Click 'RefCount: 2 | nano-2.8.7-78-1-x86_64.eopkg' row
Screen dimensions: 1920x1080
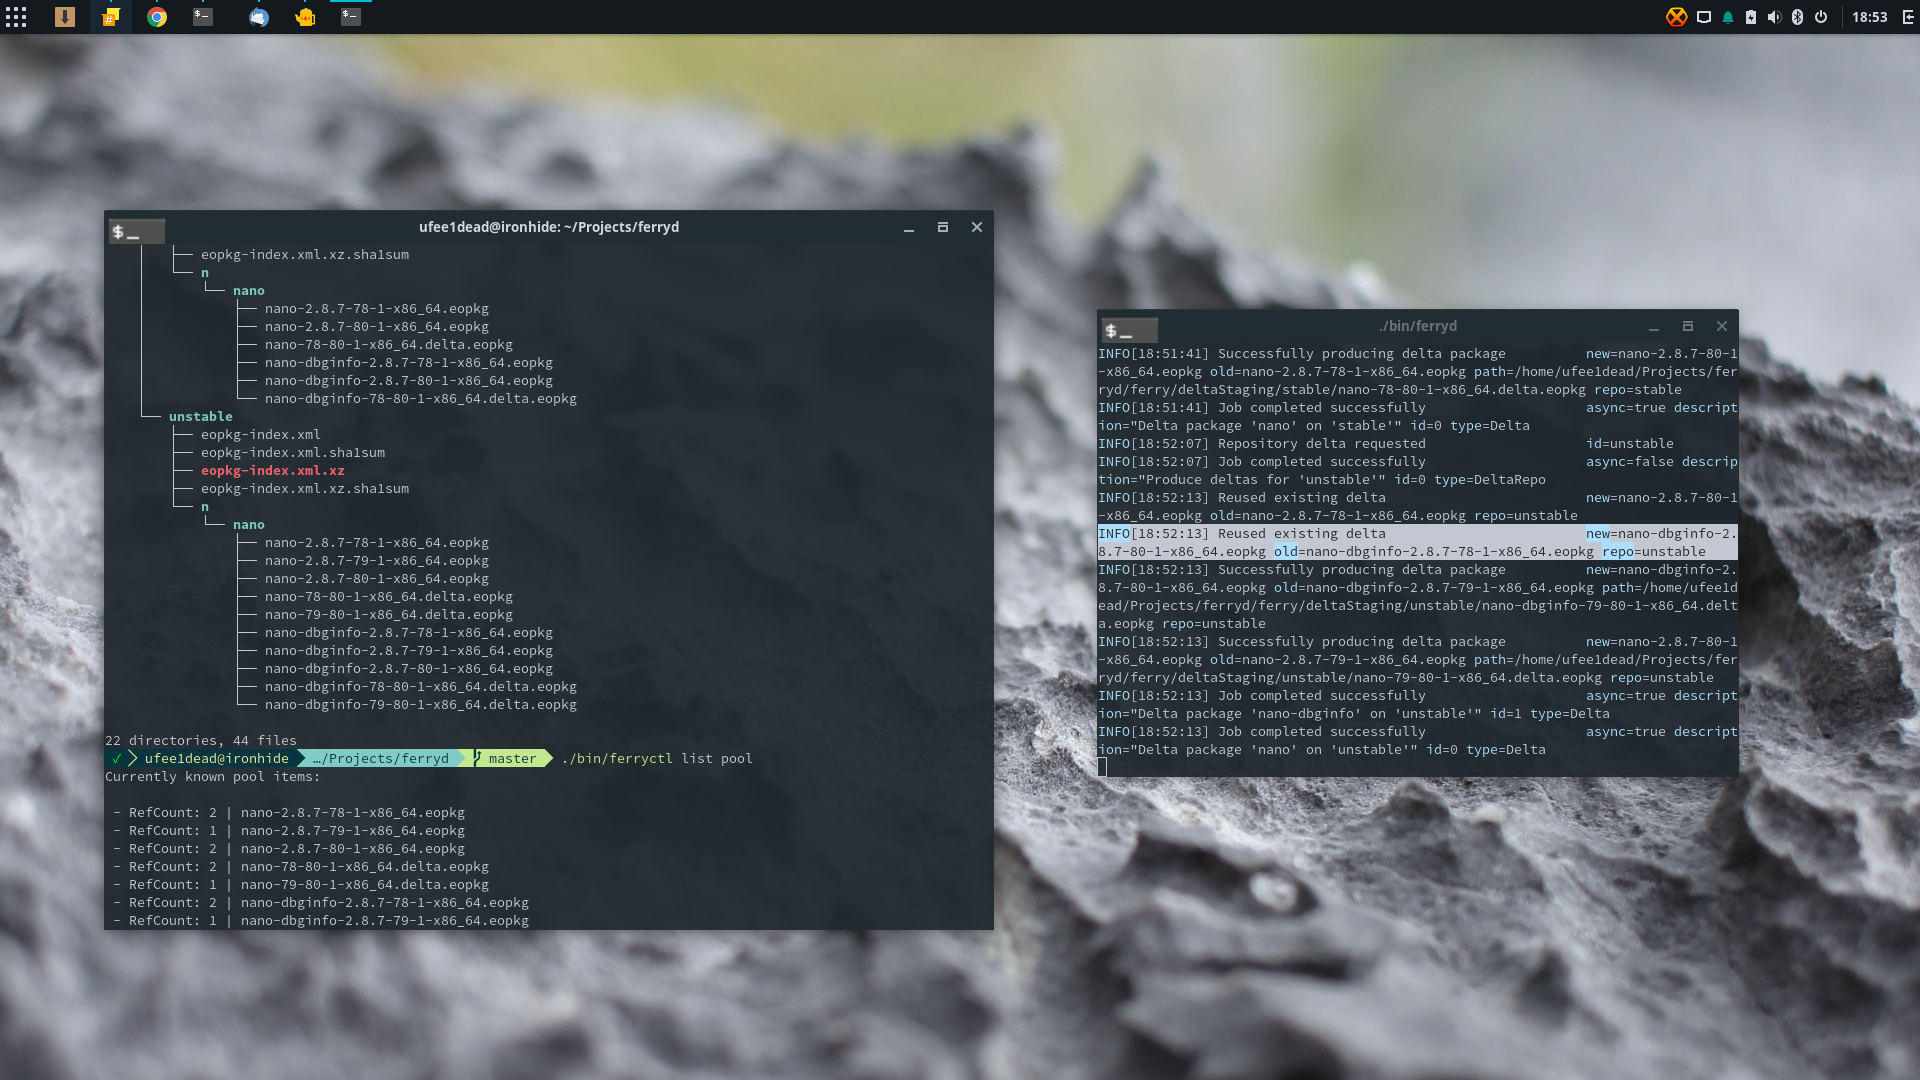point(288,813)
